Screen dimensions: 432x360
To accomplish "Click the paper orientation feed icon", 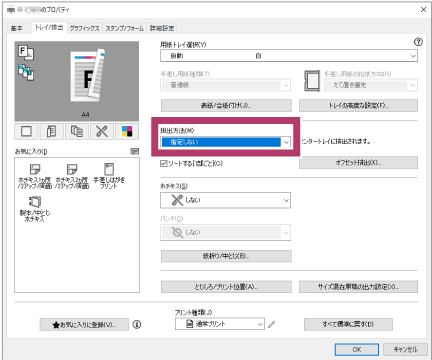I will (312, 81).
